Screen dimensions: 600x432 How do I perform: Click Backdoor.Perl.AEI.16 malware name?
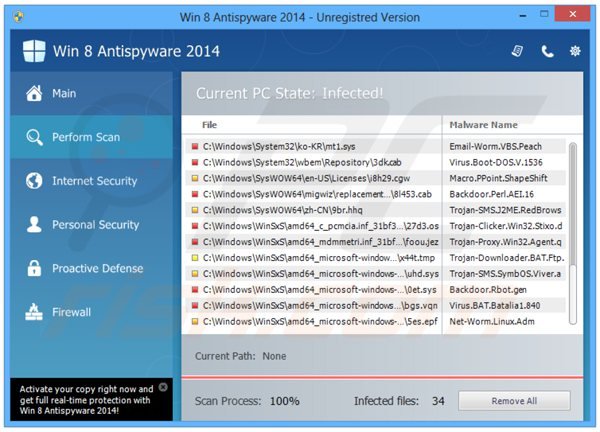(x=491, y=194)
